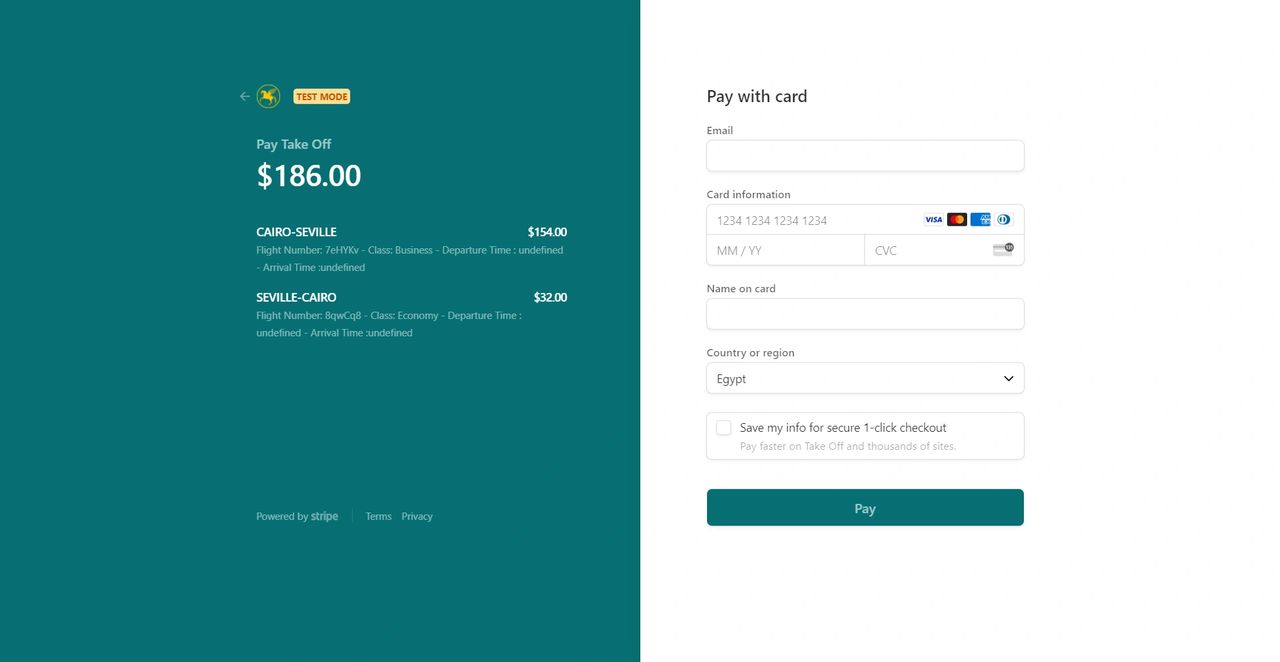Click the American Express icon
The height and width of the screenshot is (662, 1280).
(x=980, y=220)
